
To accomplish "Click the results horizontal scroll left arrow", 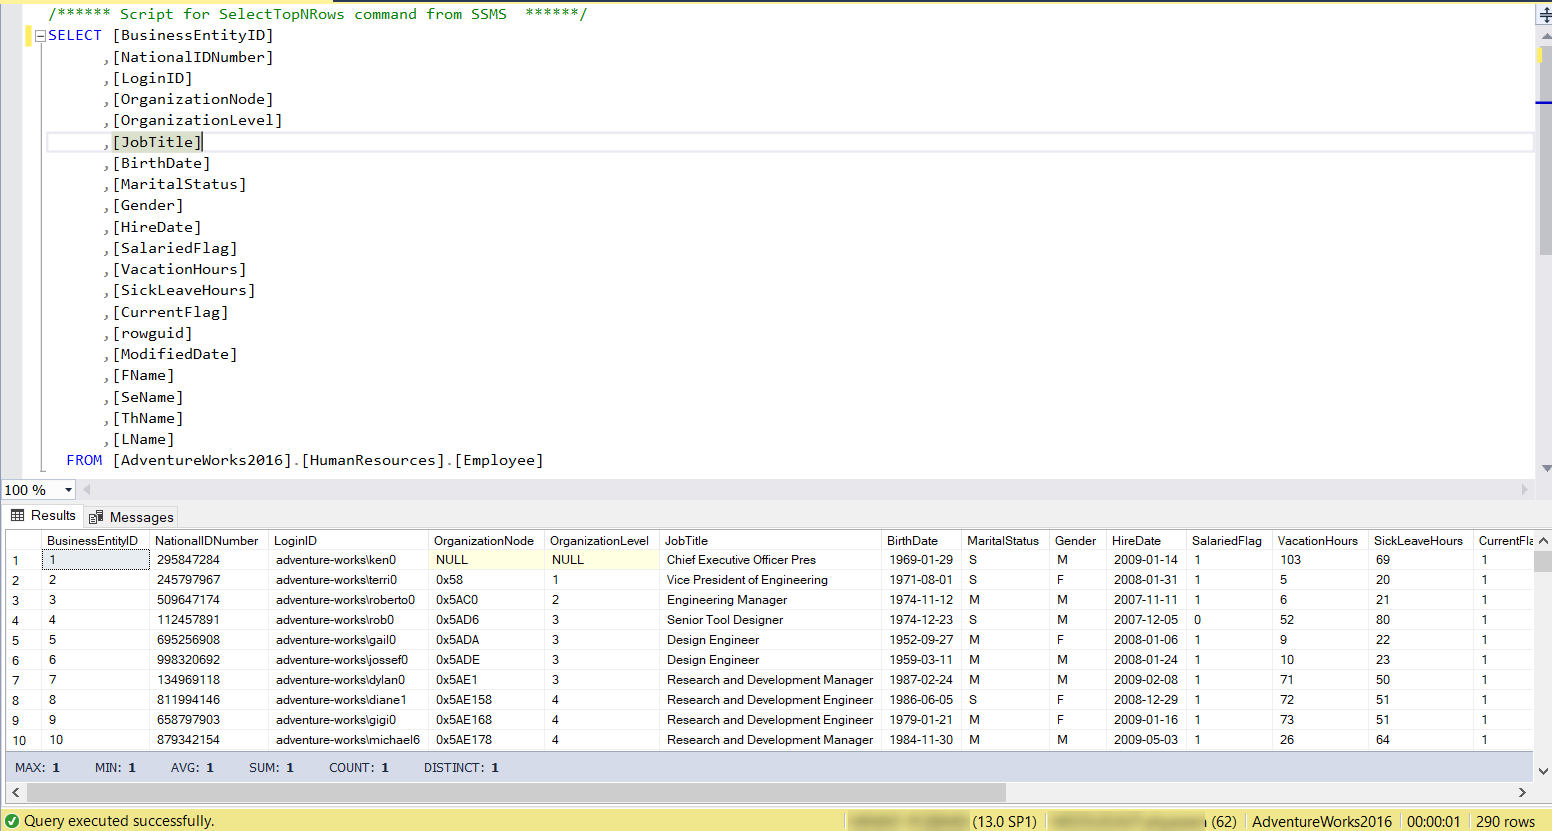I will coord(15,792).
